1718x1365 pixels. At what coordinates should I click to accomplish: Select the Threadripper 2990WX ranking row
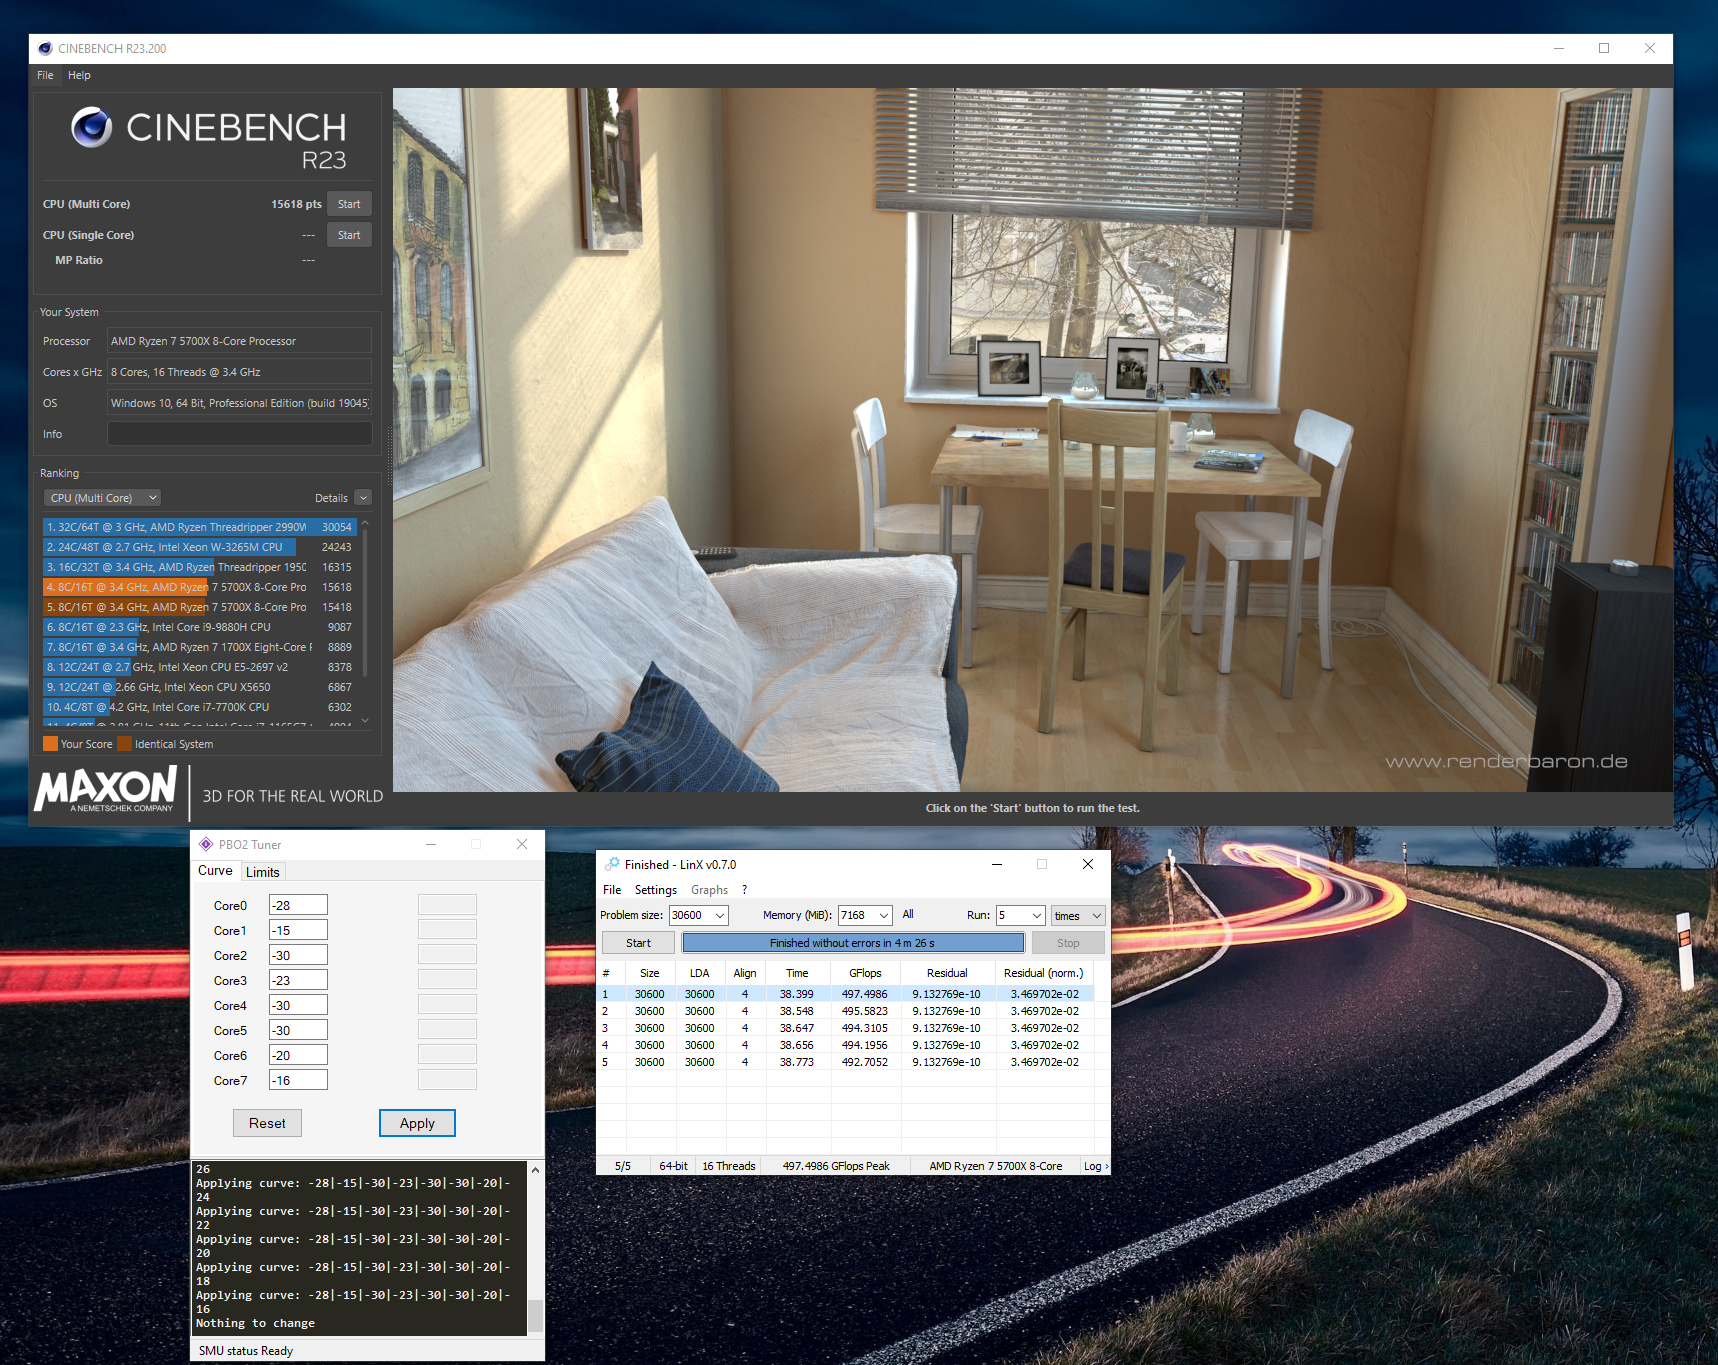[x=199, y=527]
